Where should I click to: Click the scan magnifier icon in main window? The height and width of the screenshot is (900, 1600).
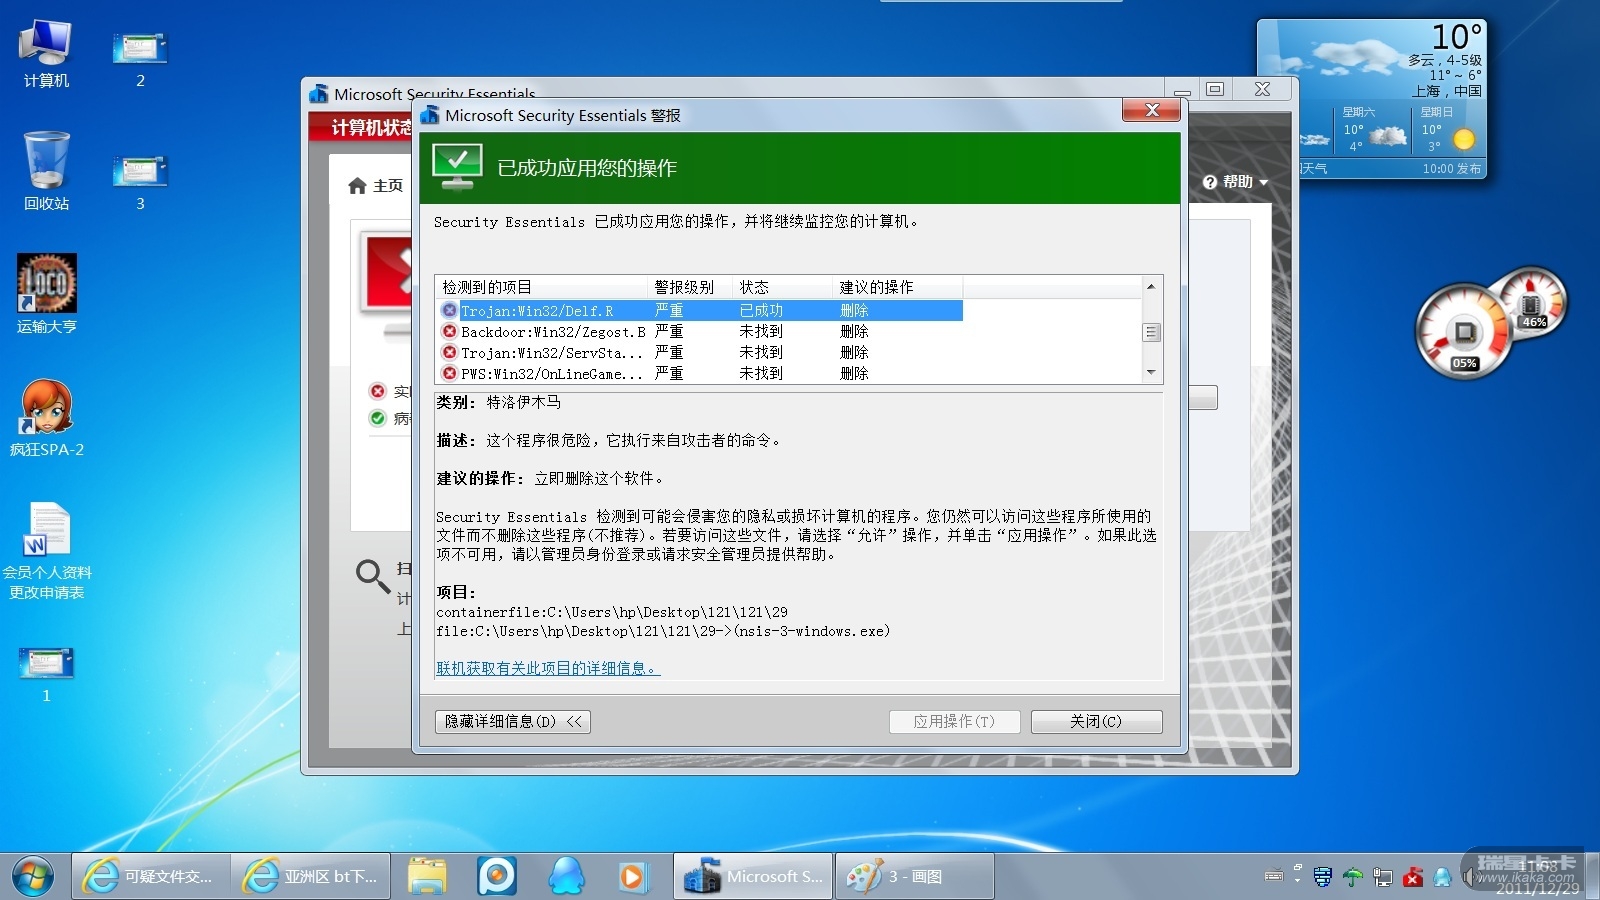(x=372, y=576)
